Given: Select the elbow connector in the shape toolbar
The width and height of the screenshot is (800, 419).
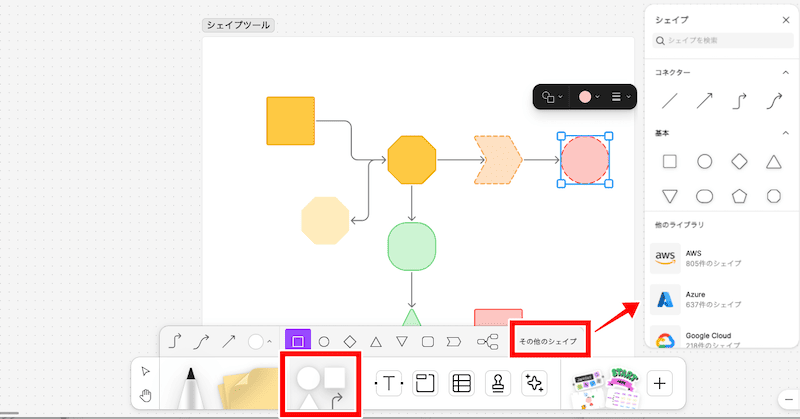Looking at the screenshot, I should [x=177, y=342].
